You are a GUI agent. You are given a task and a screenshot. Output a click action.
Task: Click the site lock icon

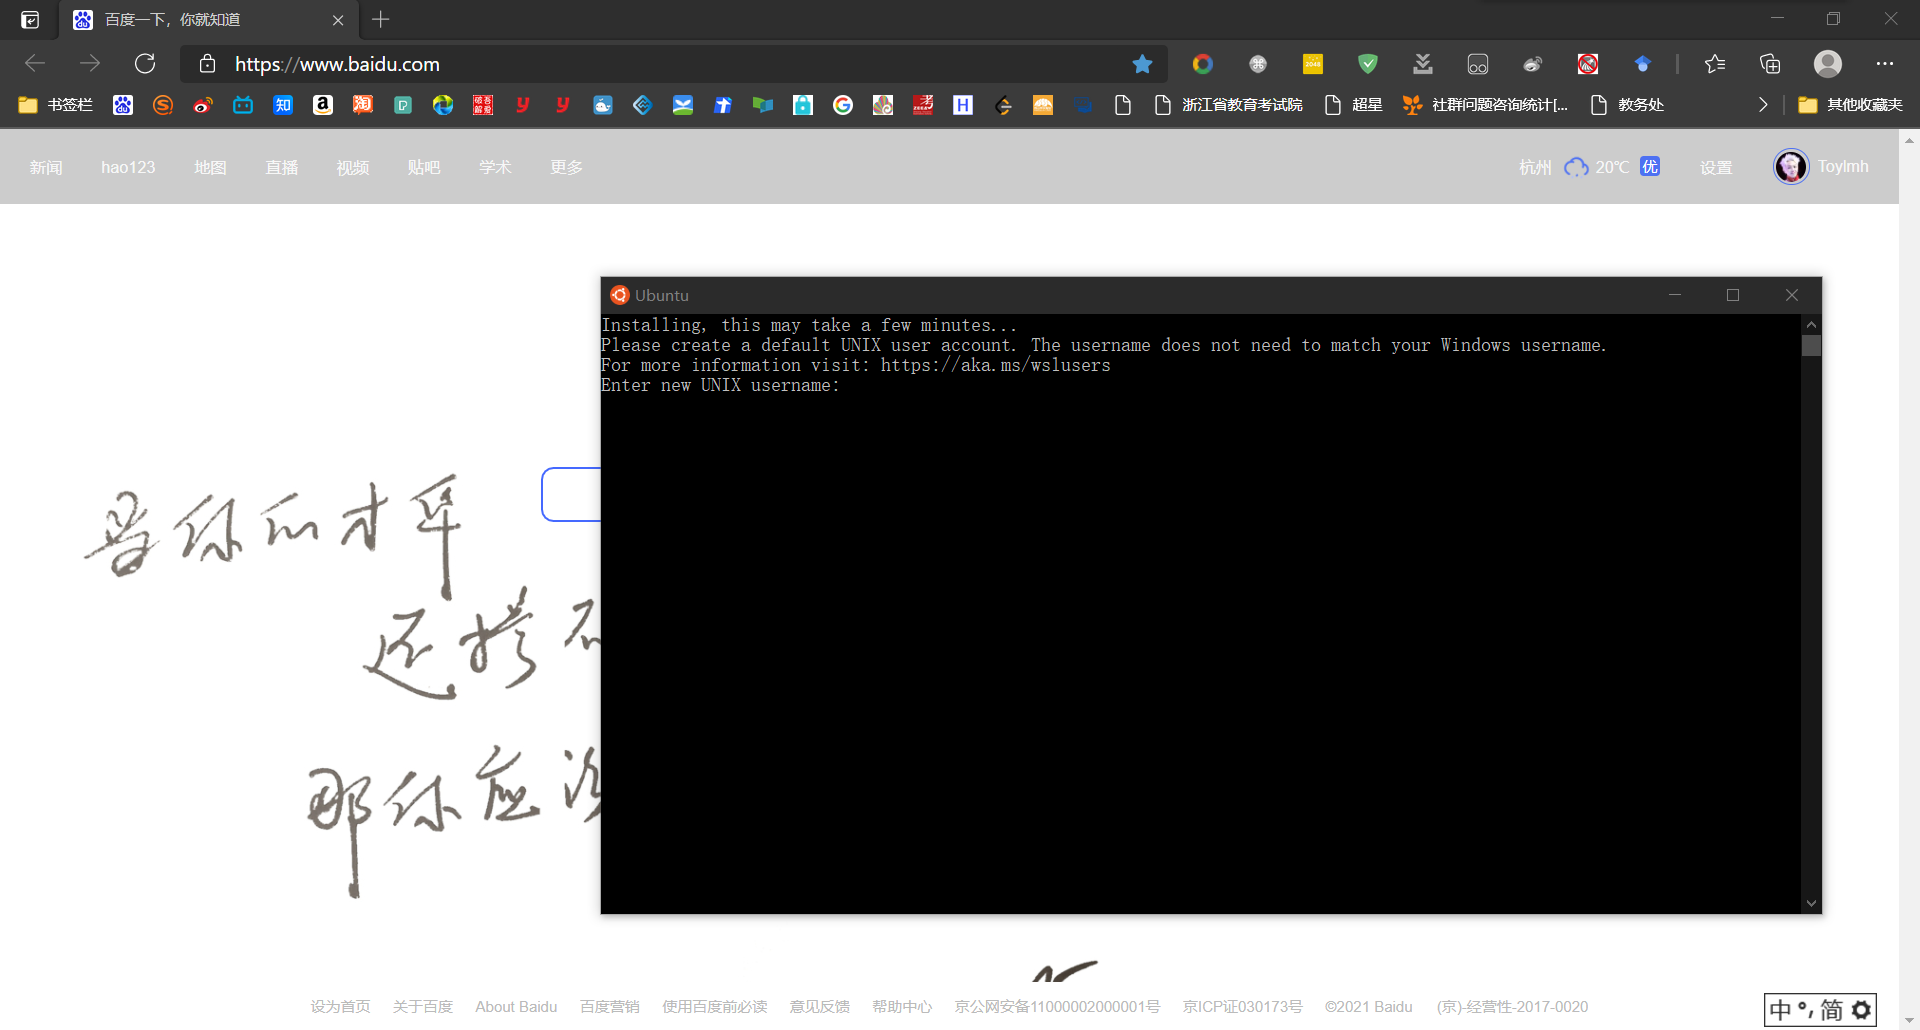207,64
